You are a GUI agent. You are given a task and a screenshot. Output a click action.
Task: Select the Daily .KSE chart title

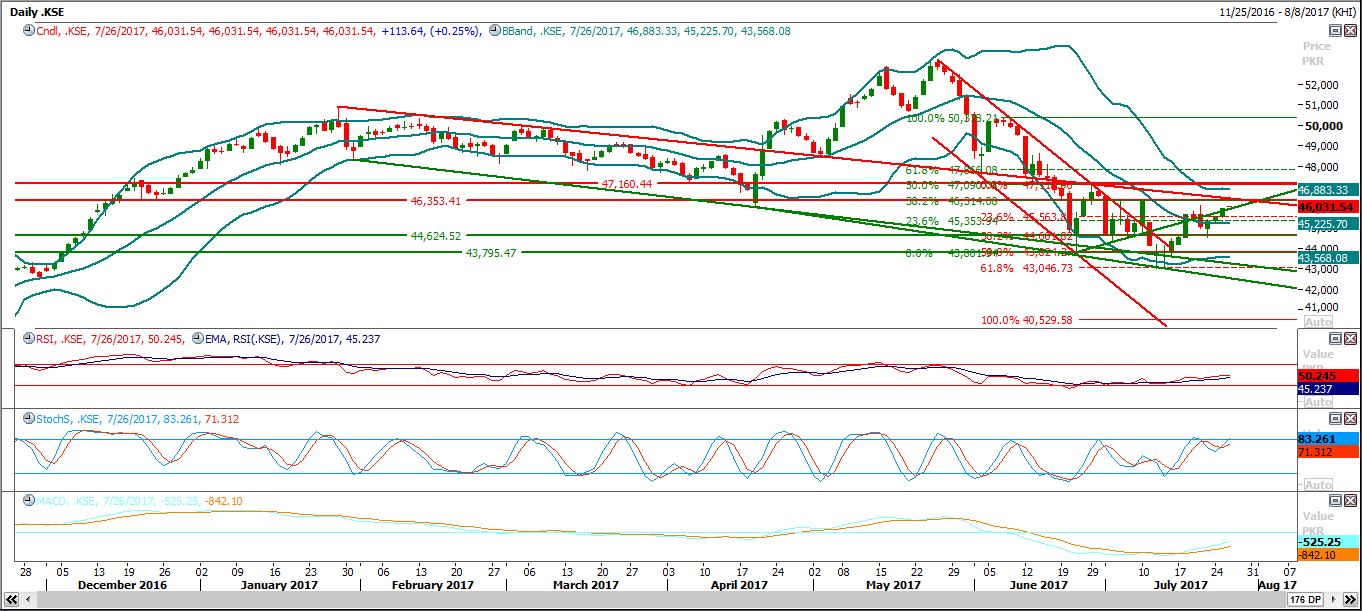click(x=36, y=12)
